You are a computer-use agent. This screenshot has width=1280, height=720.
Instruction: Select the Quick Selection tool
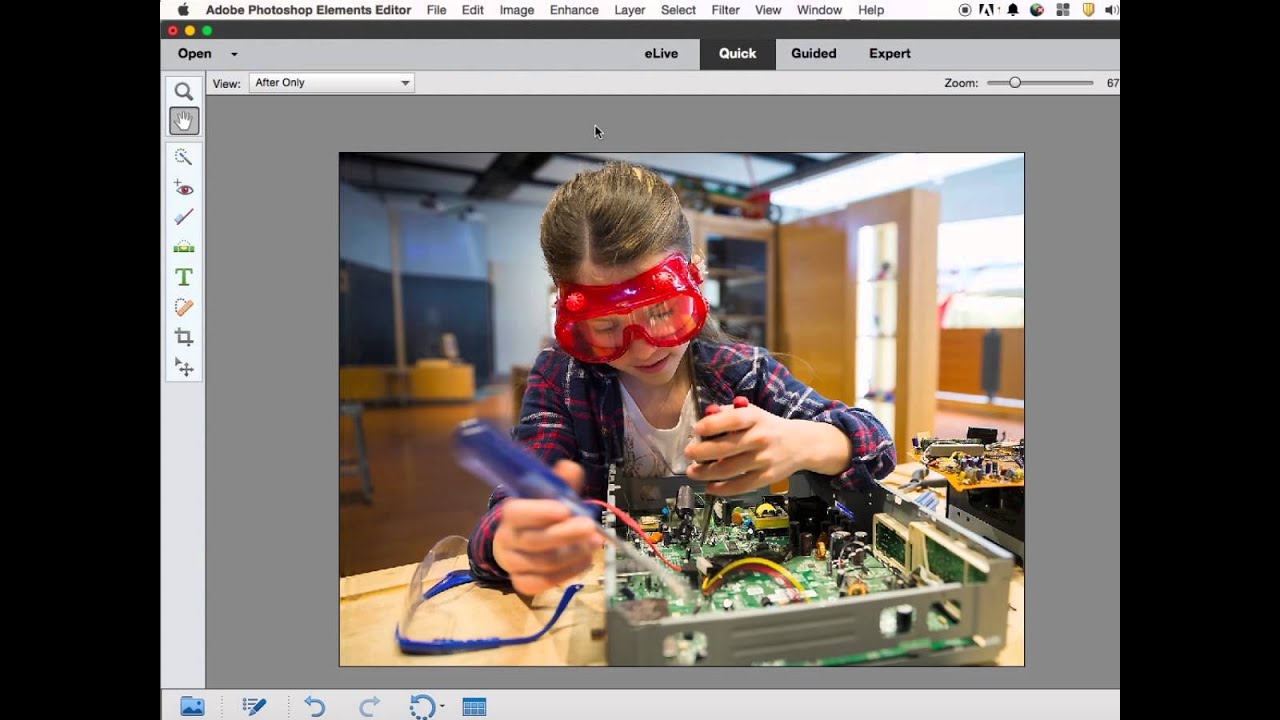183,157
